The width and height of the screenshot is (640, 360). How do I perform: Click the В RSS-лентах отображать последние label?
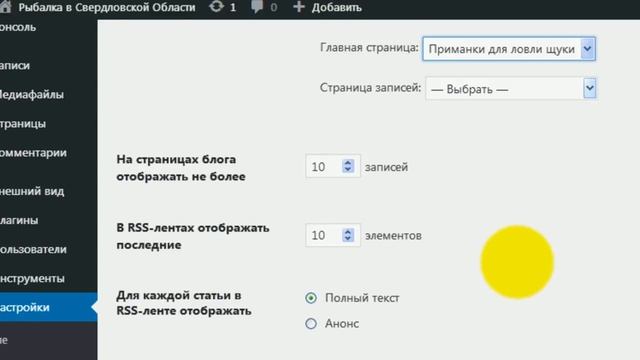(193, 236)
